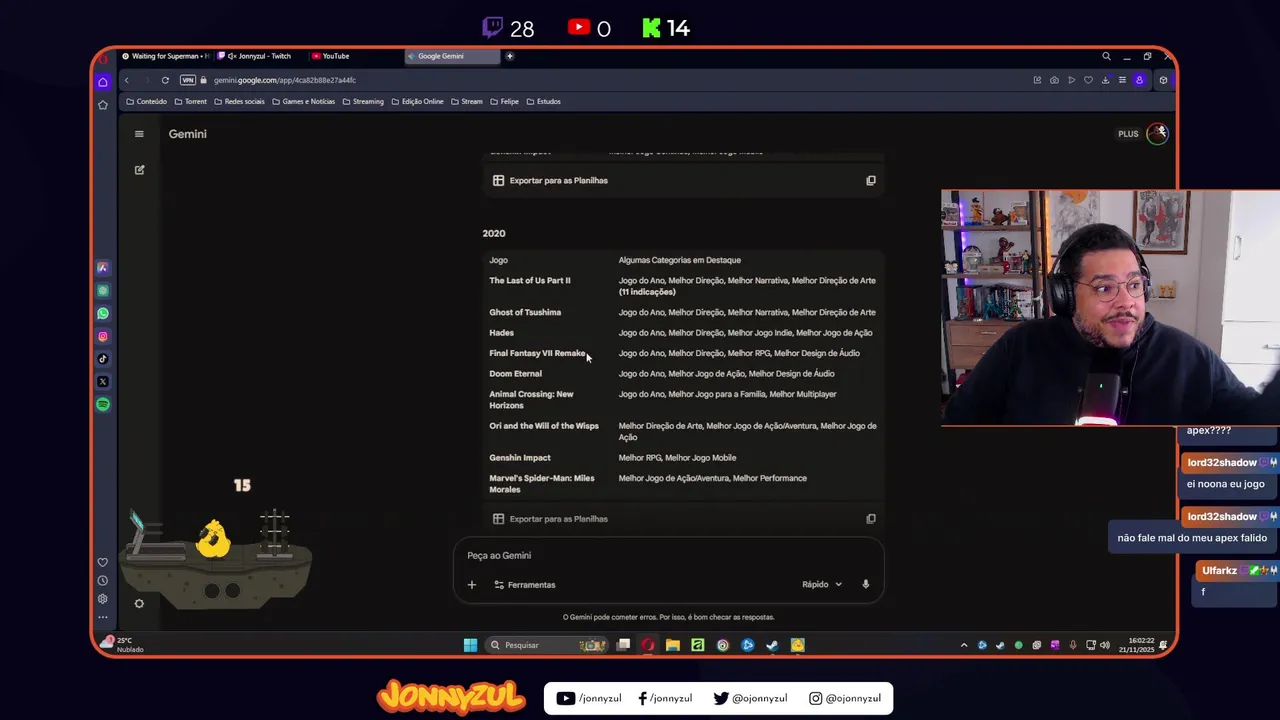Click the Ghost of Tsushima row title
This screenshot has height=720, width=1280.
[525, 312]
